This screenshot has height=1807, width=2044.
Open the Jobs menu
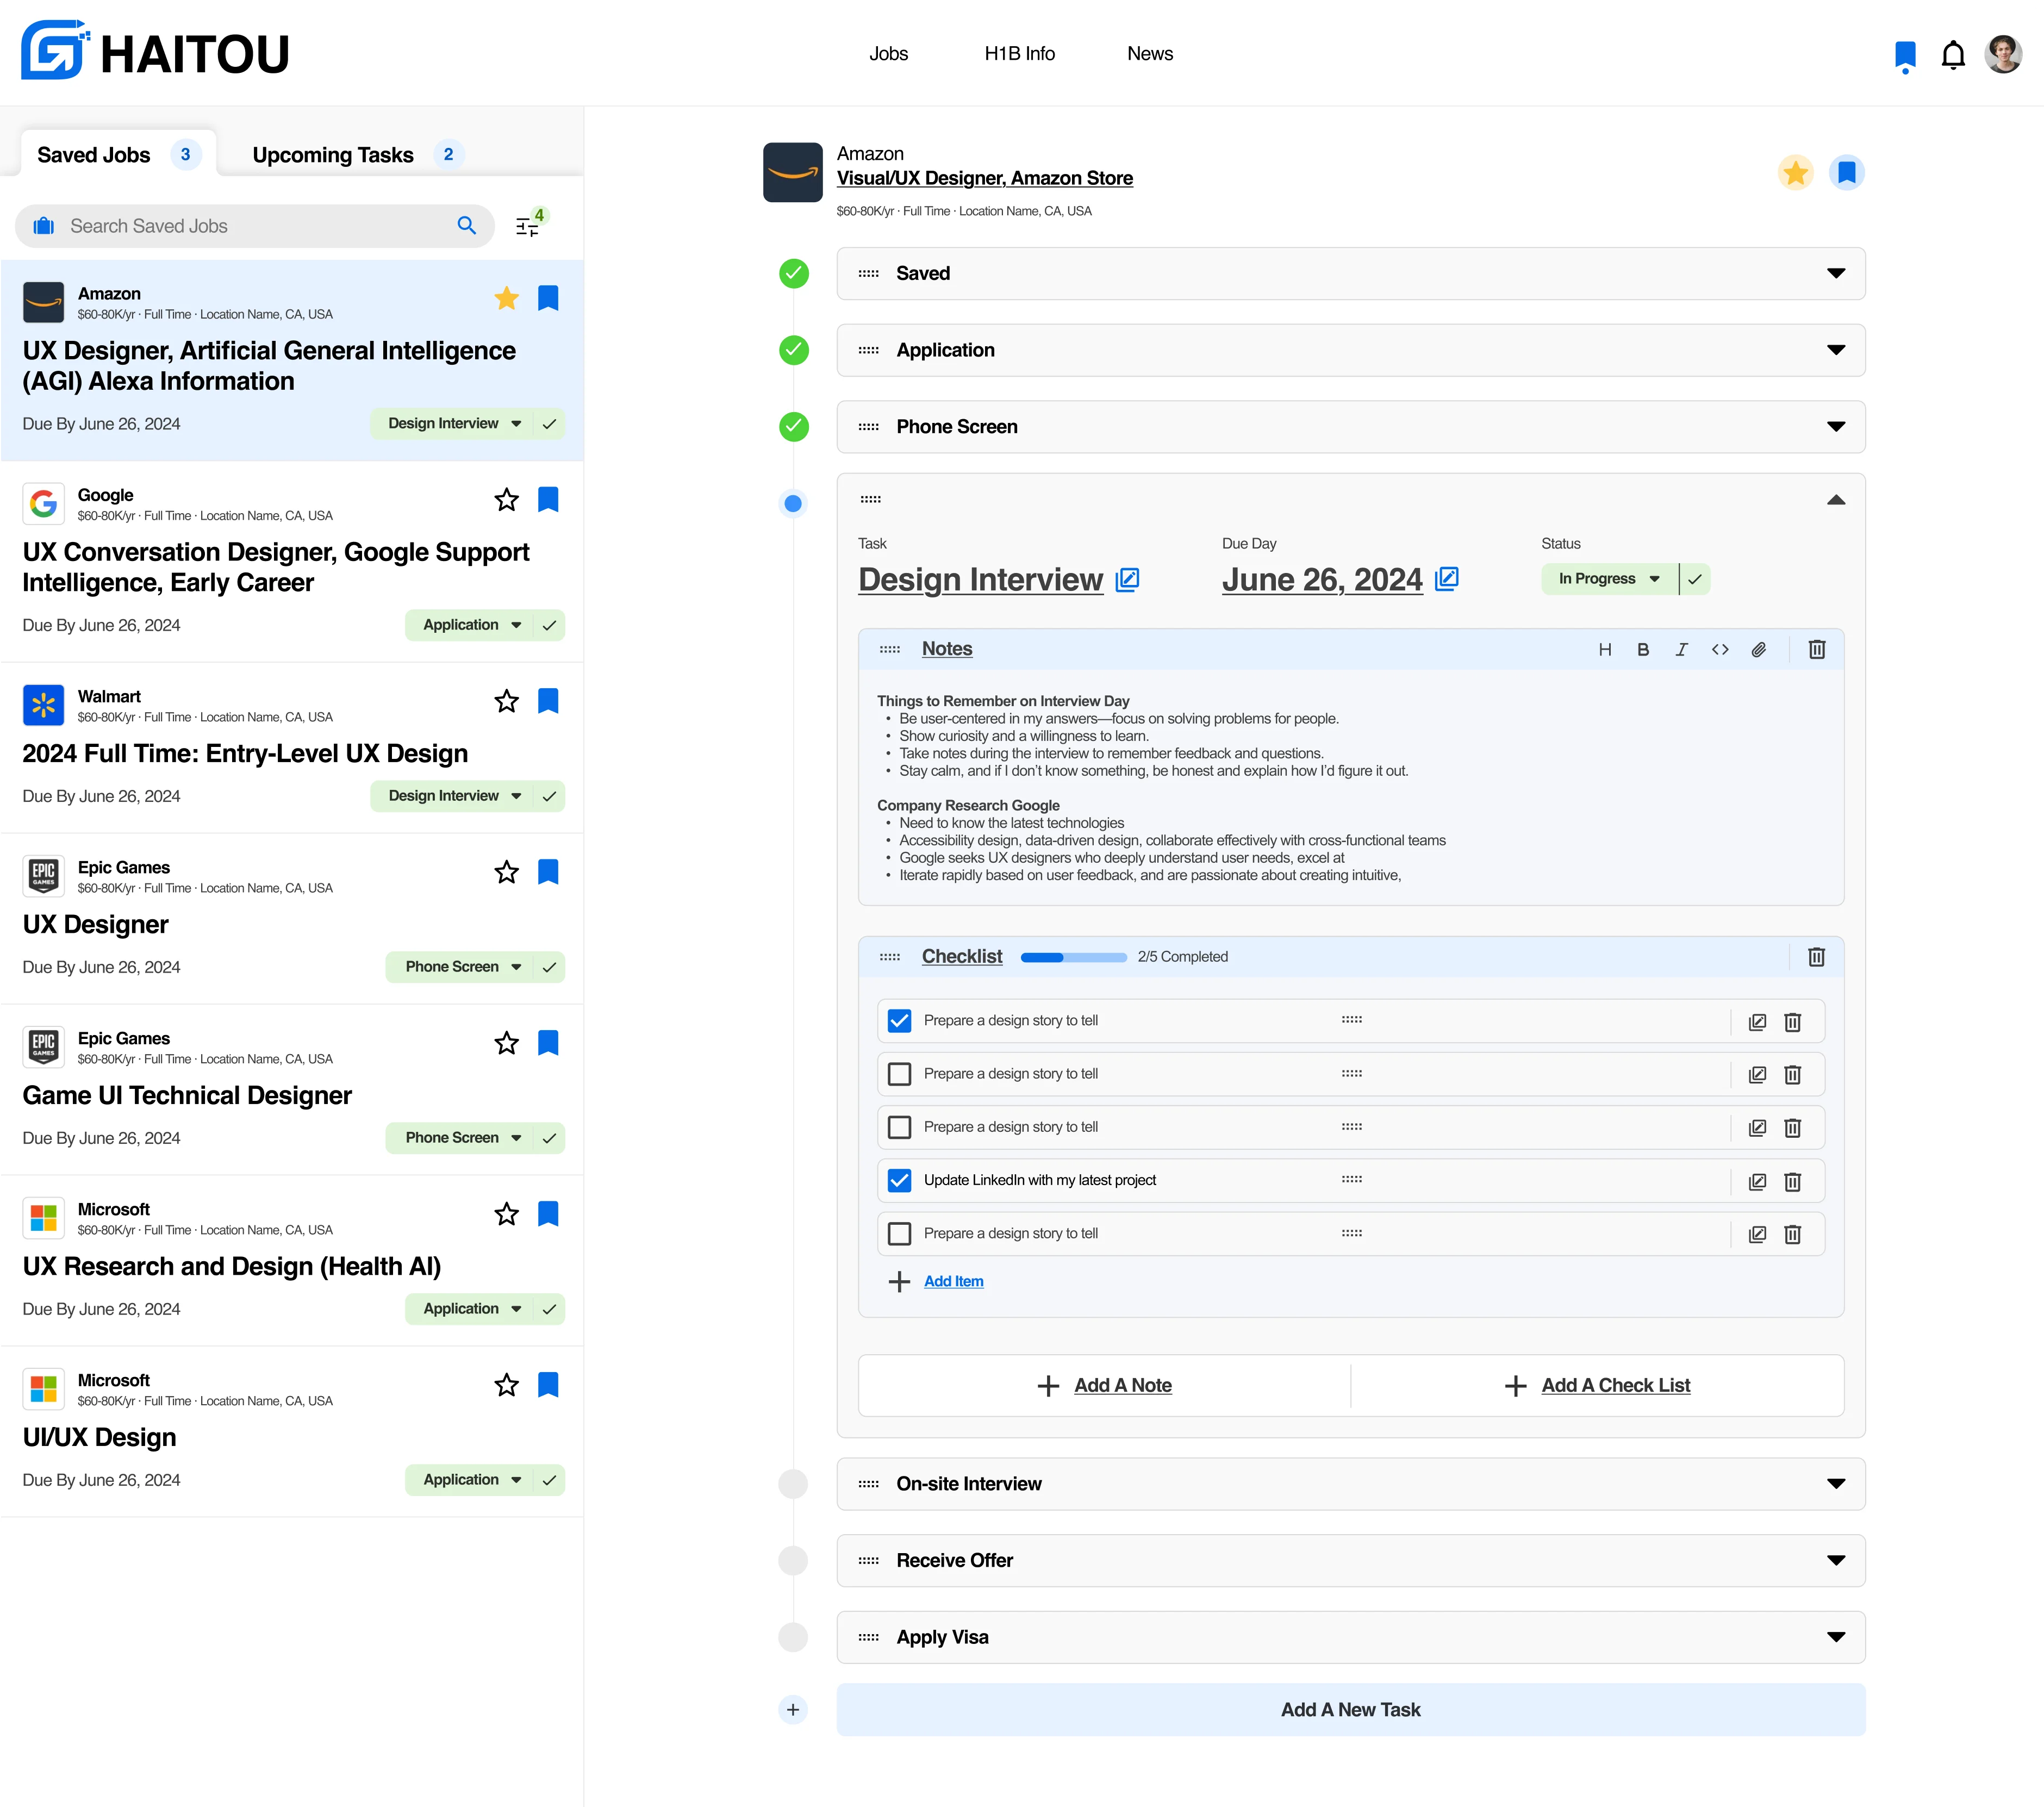click(x=888, y=54)
